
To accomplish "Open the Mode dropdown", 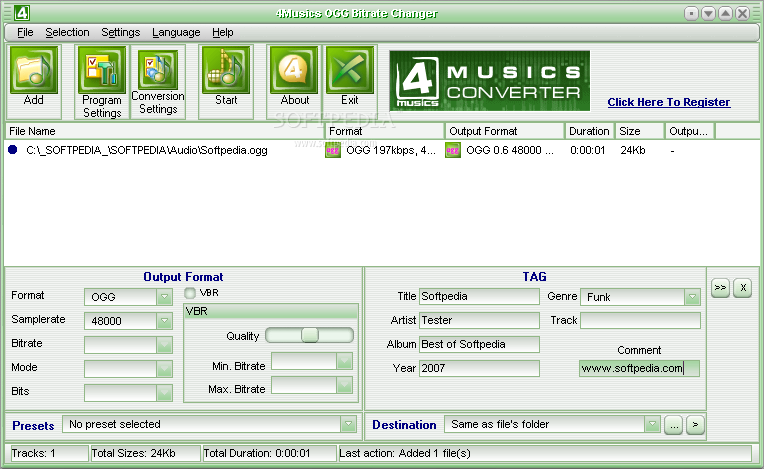I will point(164,369).
